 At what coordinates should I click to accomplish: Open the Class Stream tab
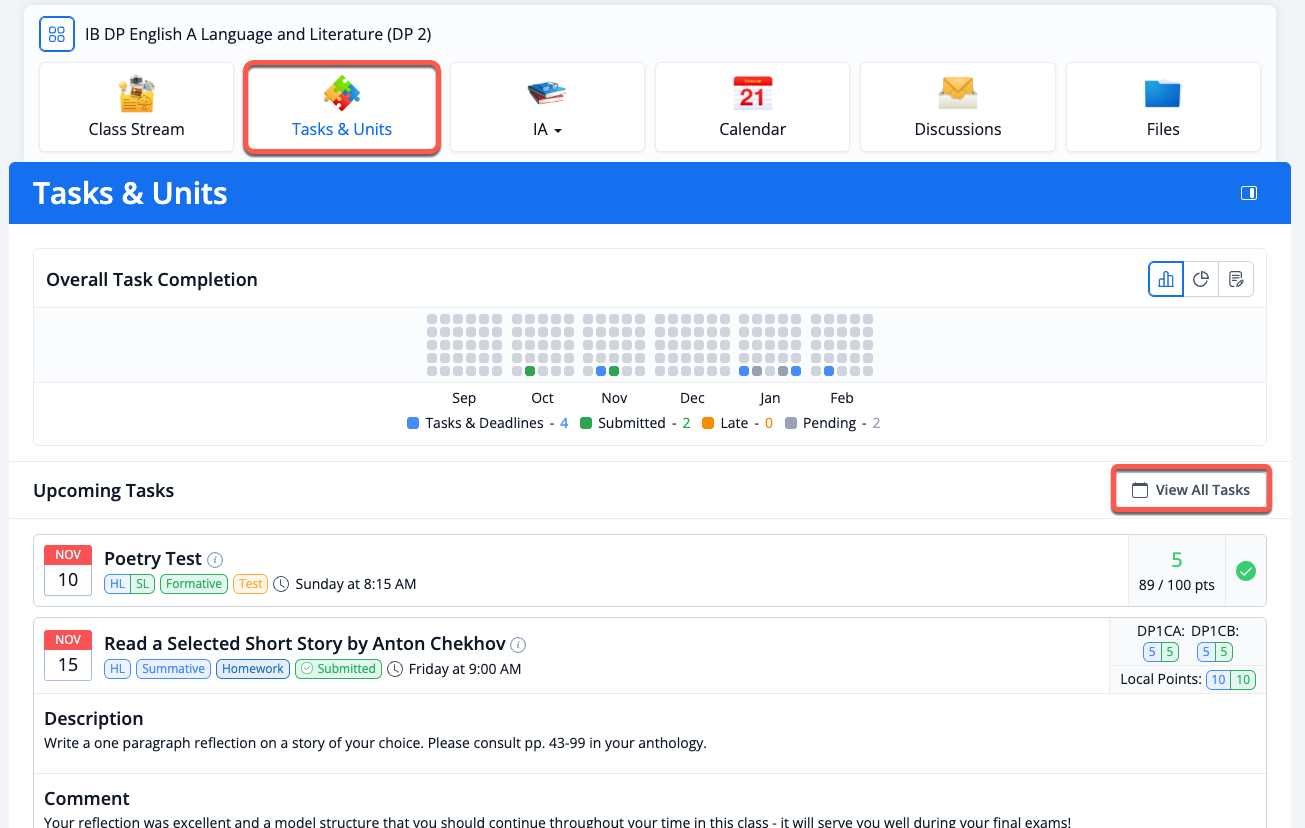(136, 108)
